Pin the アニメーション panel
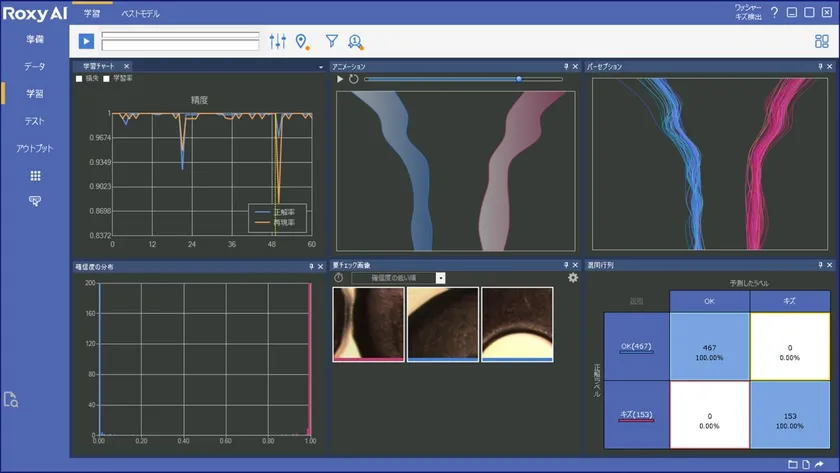840x473 pixels. (x=565, y=66)
